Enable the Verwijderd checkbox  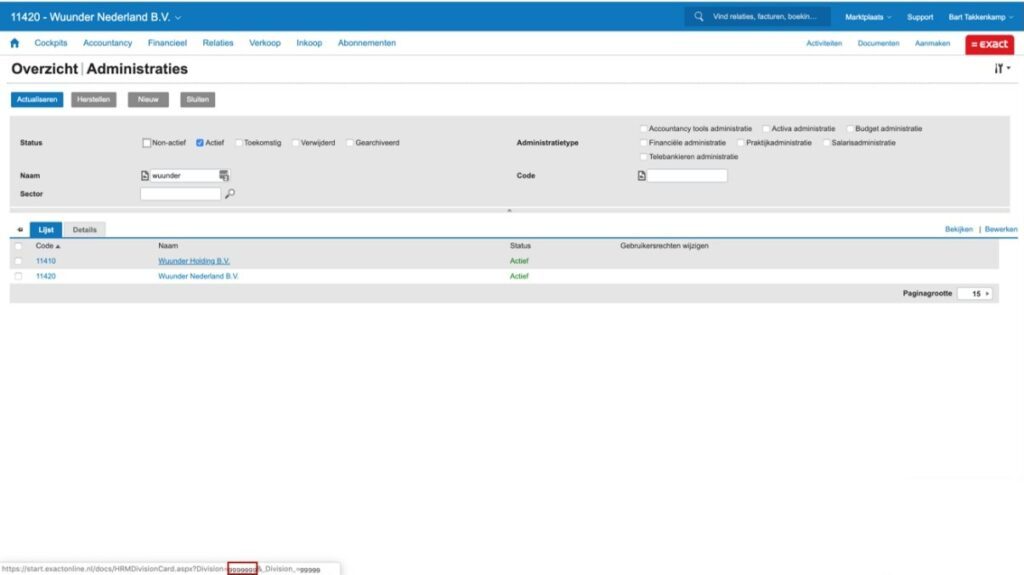(x=295, y=142)
